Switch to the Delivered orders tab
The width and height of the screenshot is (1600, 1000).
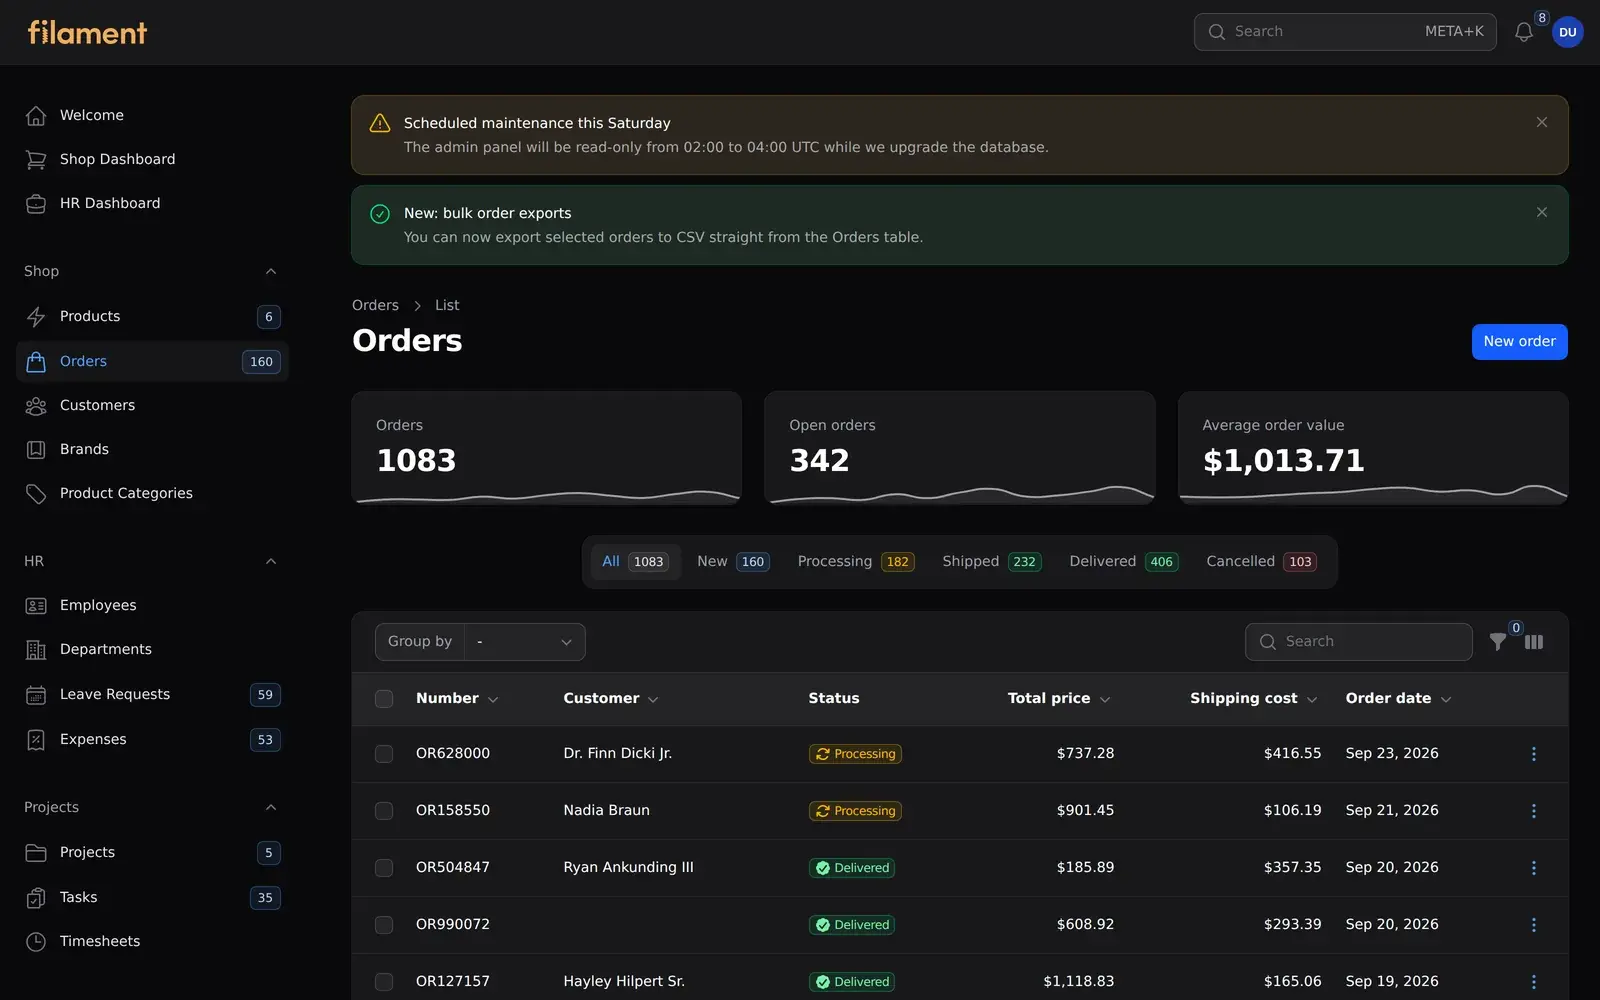[x=1123, y=561]
